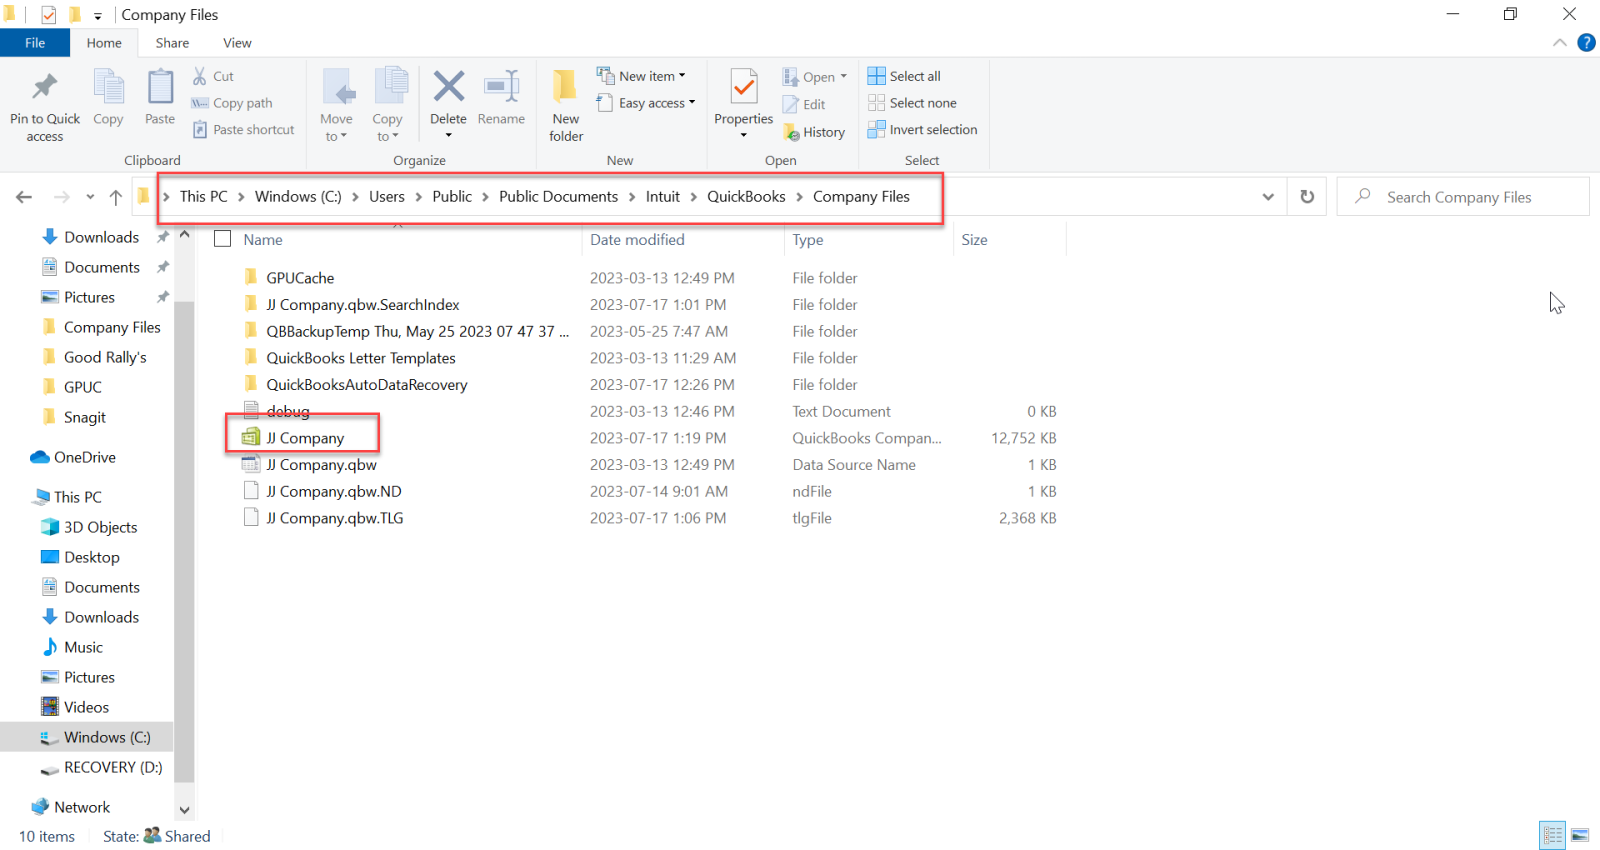
Task: Click the red Delete icon
Action: coord(449,86)
